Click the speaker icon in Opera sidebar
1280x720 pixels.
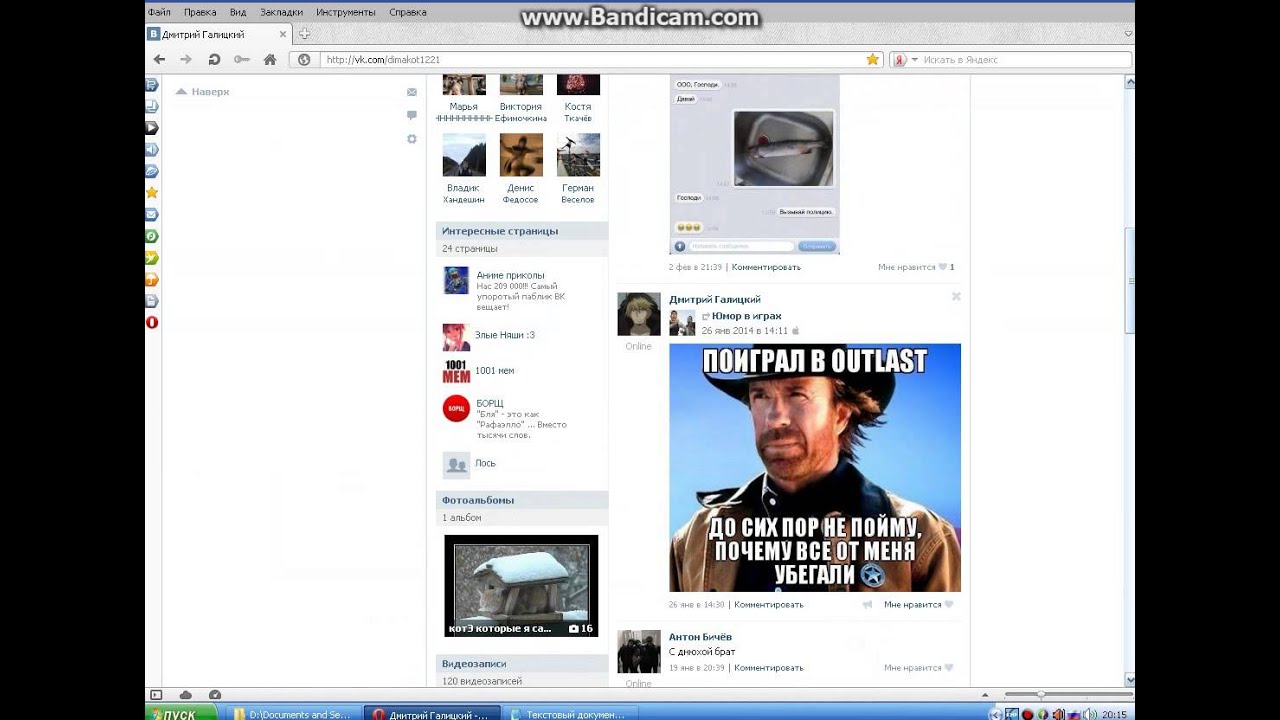click(152, 149)
